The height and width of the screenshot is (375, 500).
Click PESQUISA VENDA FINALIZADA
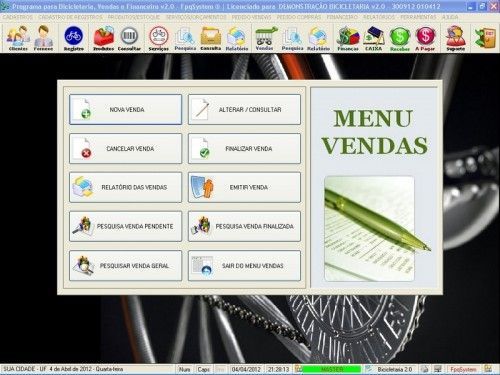244,226
